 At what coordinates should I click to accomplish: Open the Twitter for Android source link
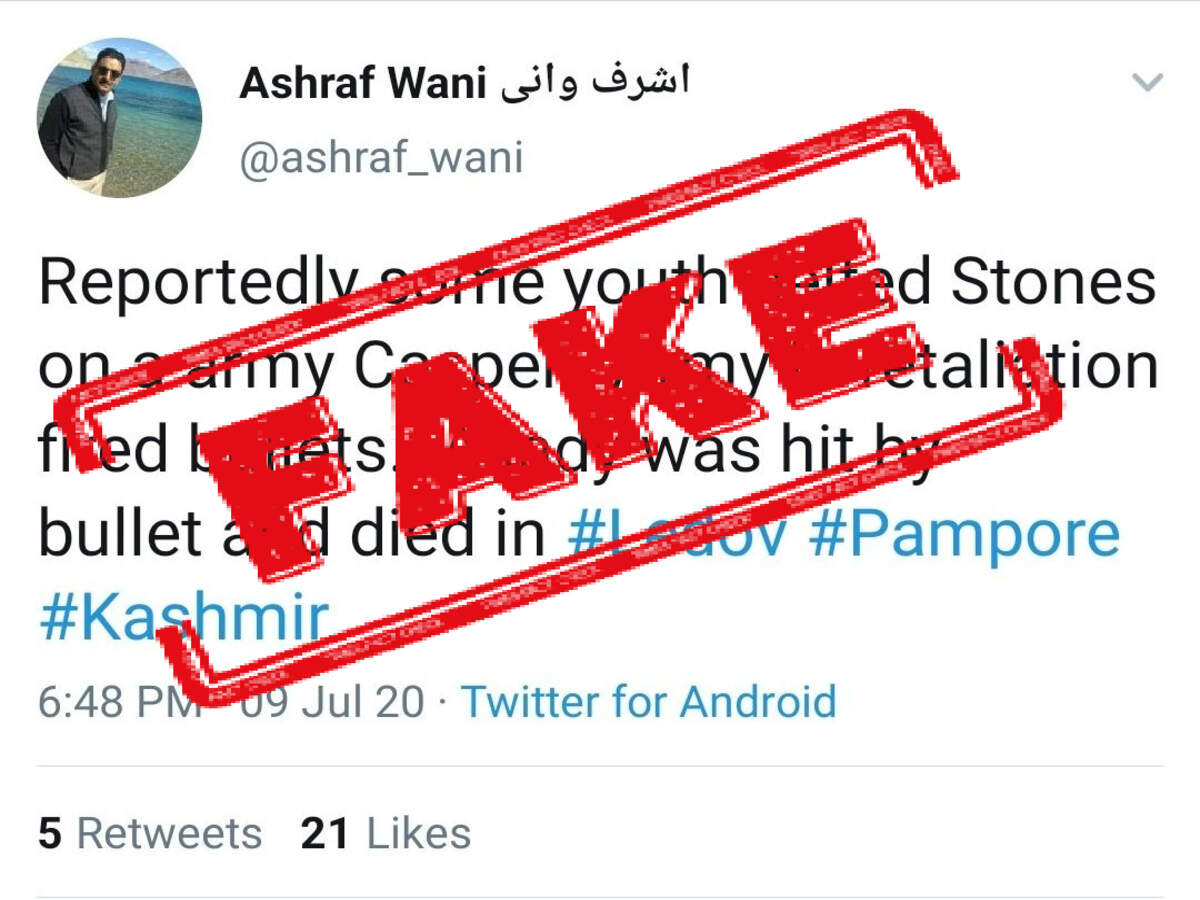648,701
